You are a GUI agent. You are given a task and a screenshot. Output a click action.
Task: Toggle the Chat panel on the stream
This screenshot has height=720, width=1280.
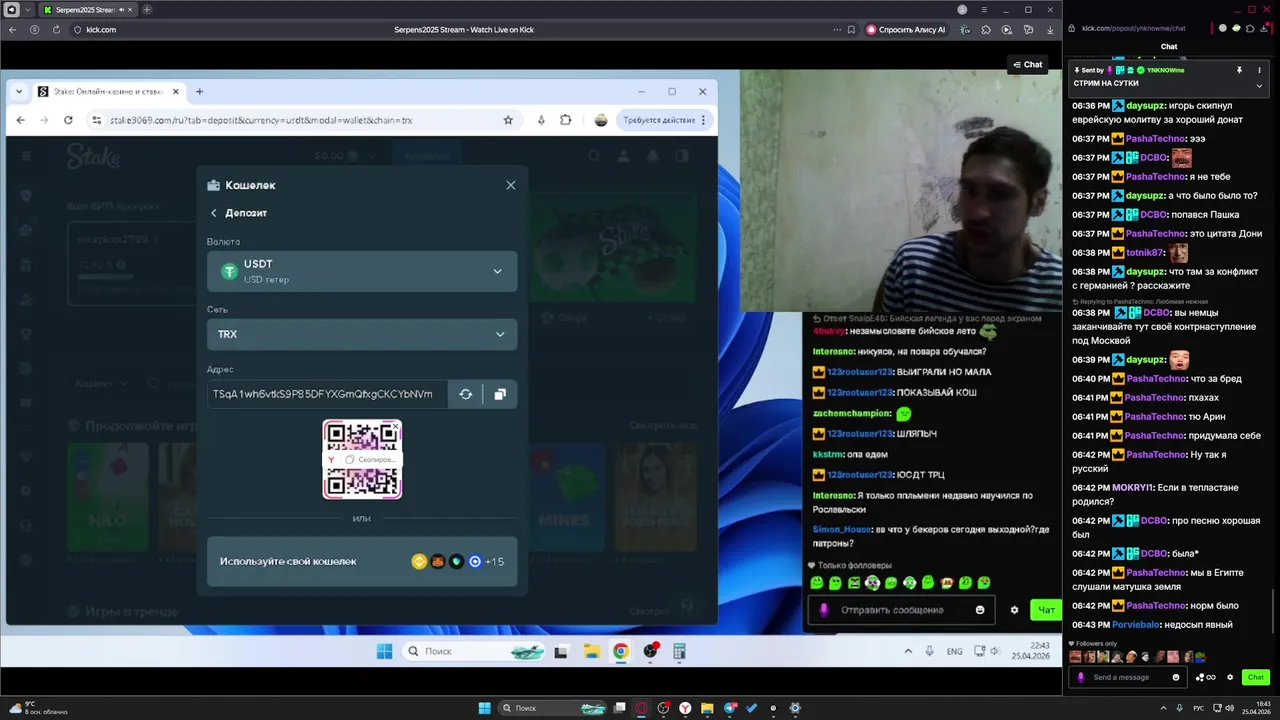tap(1028, 64)
